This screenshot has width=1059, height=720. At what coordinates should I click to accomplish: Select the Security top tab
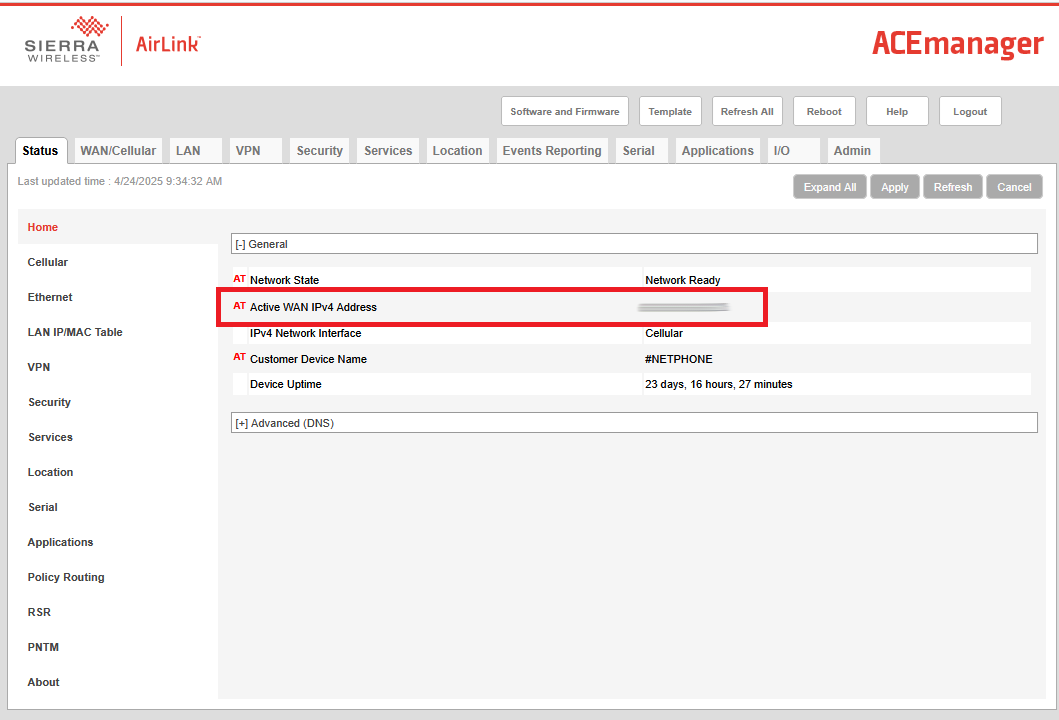[x=319, y=151]
